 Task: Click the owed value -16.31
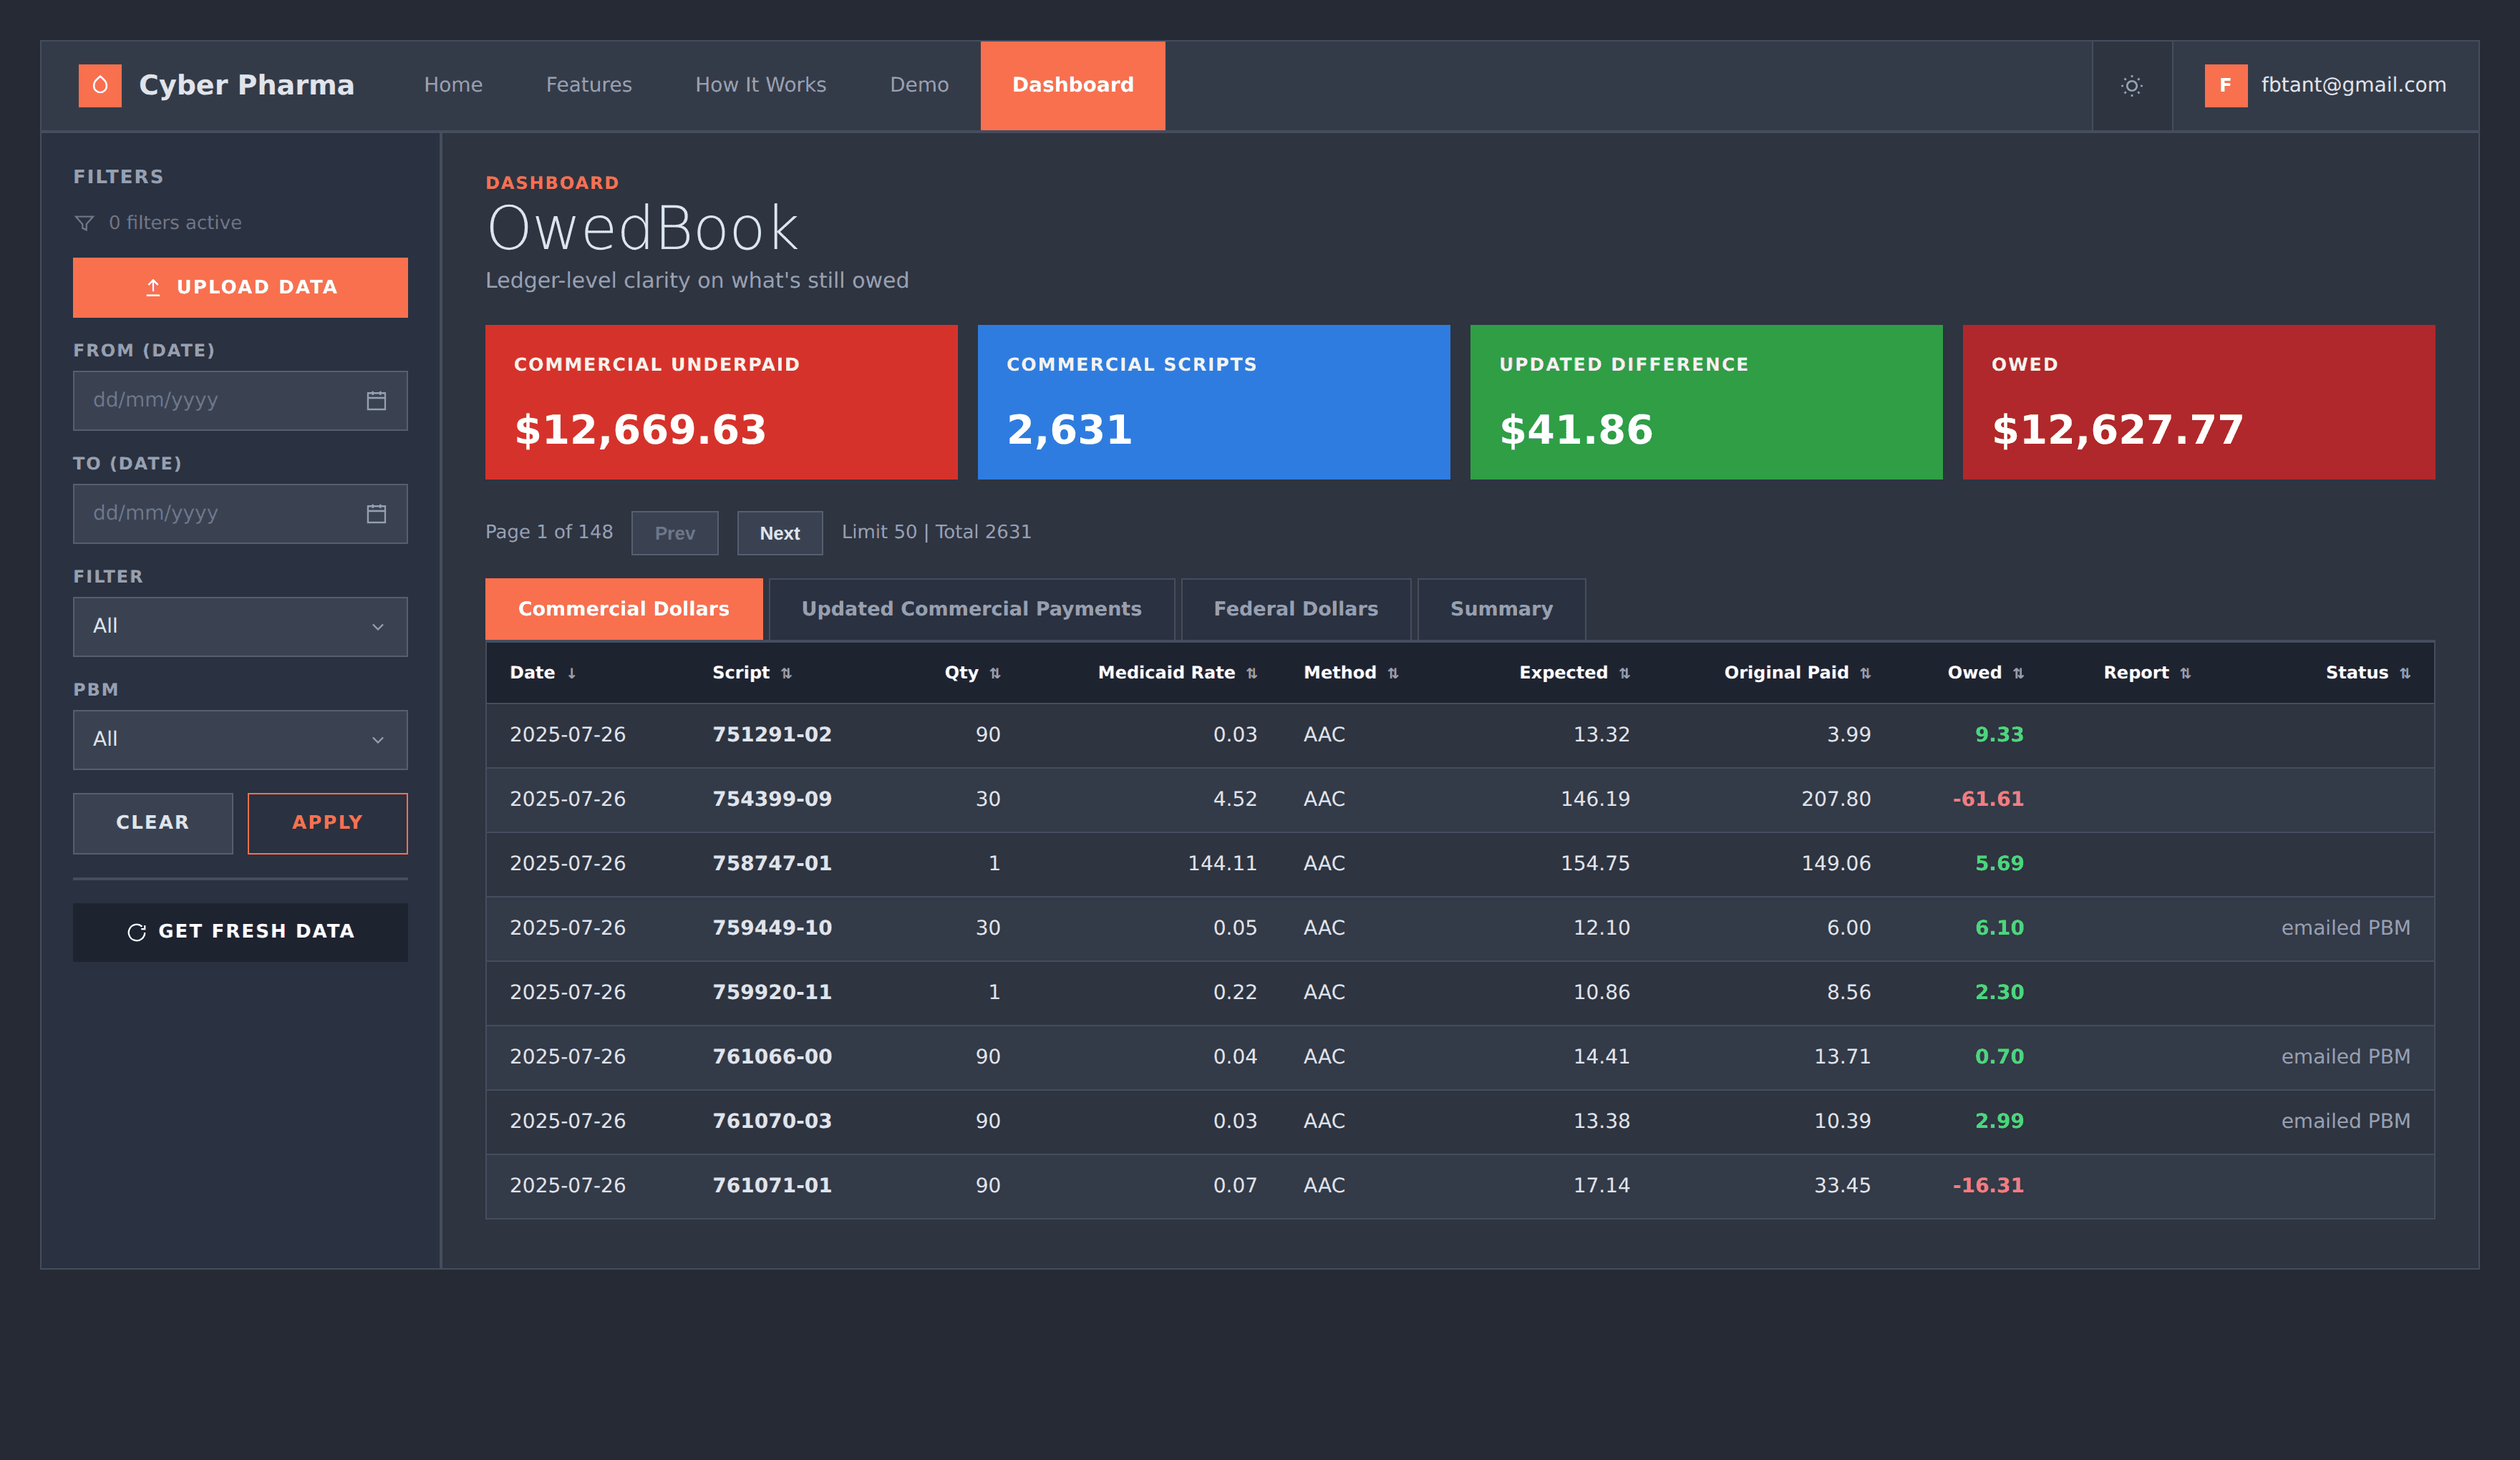coord(1988,1187)
